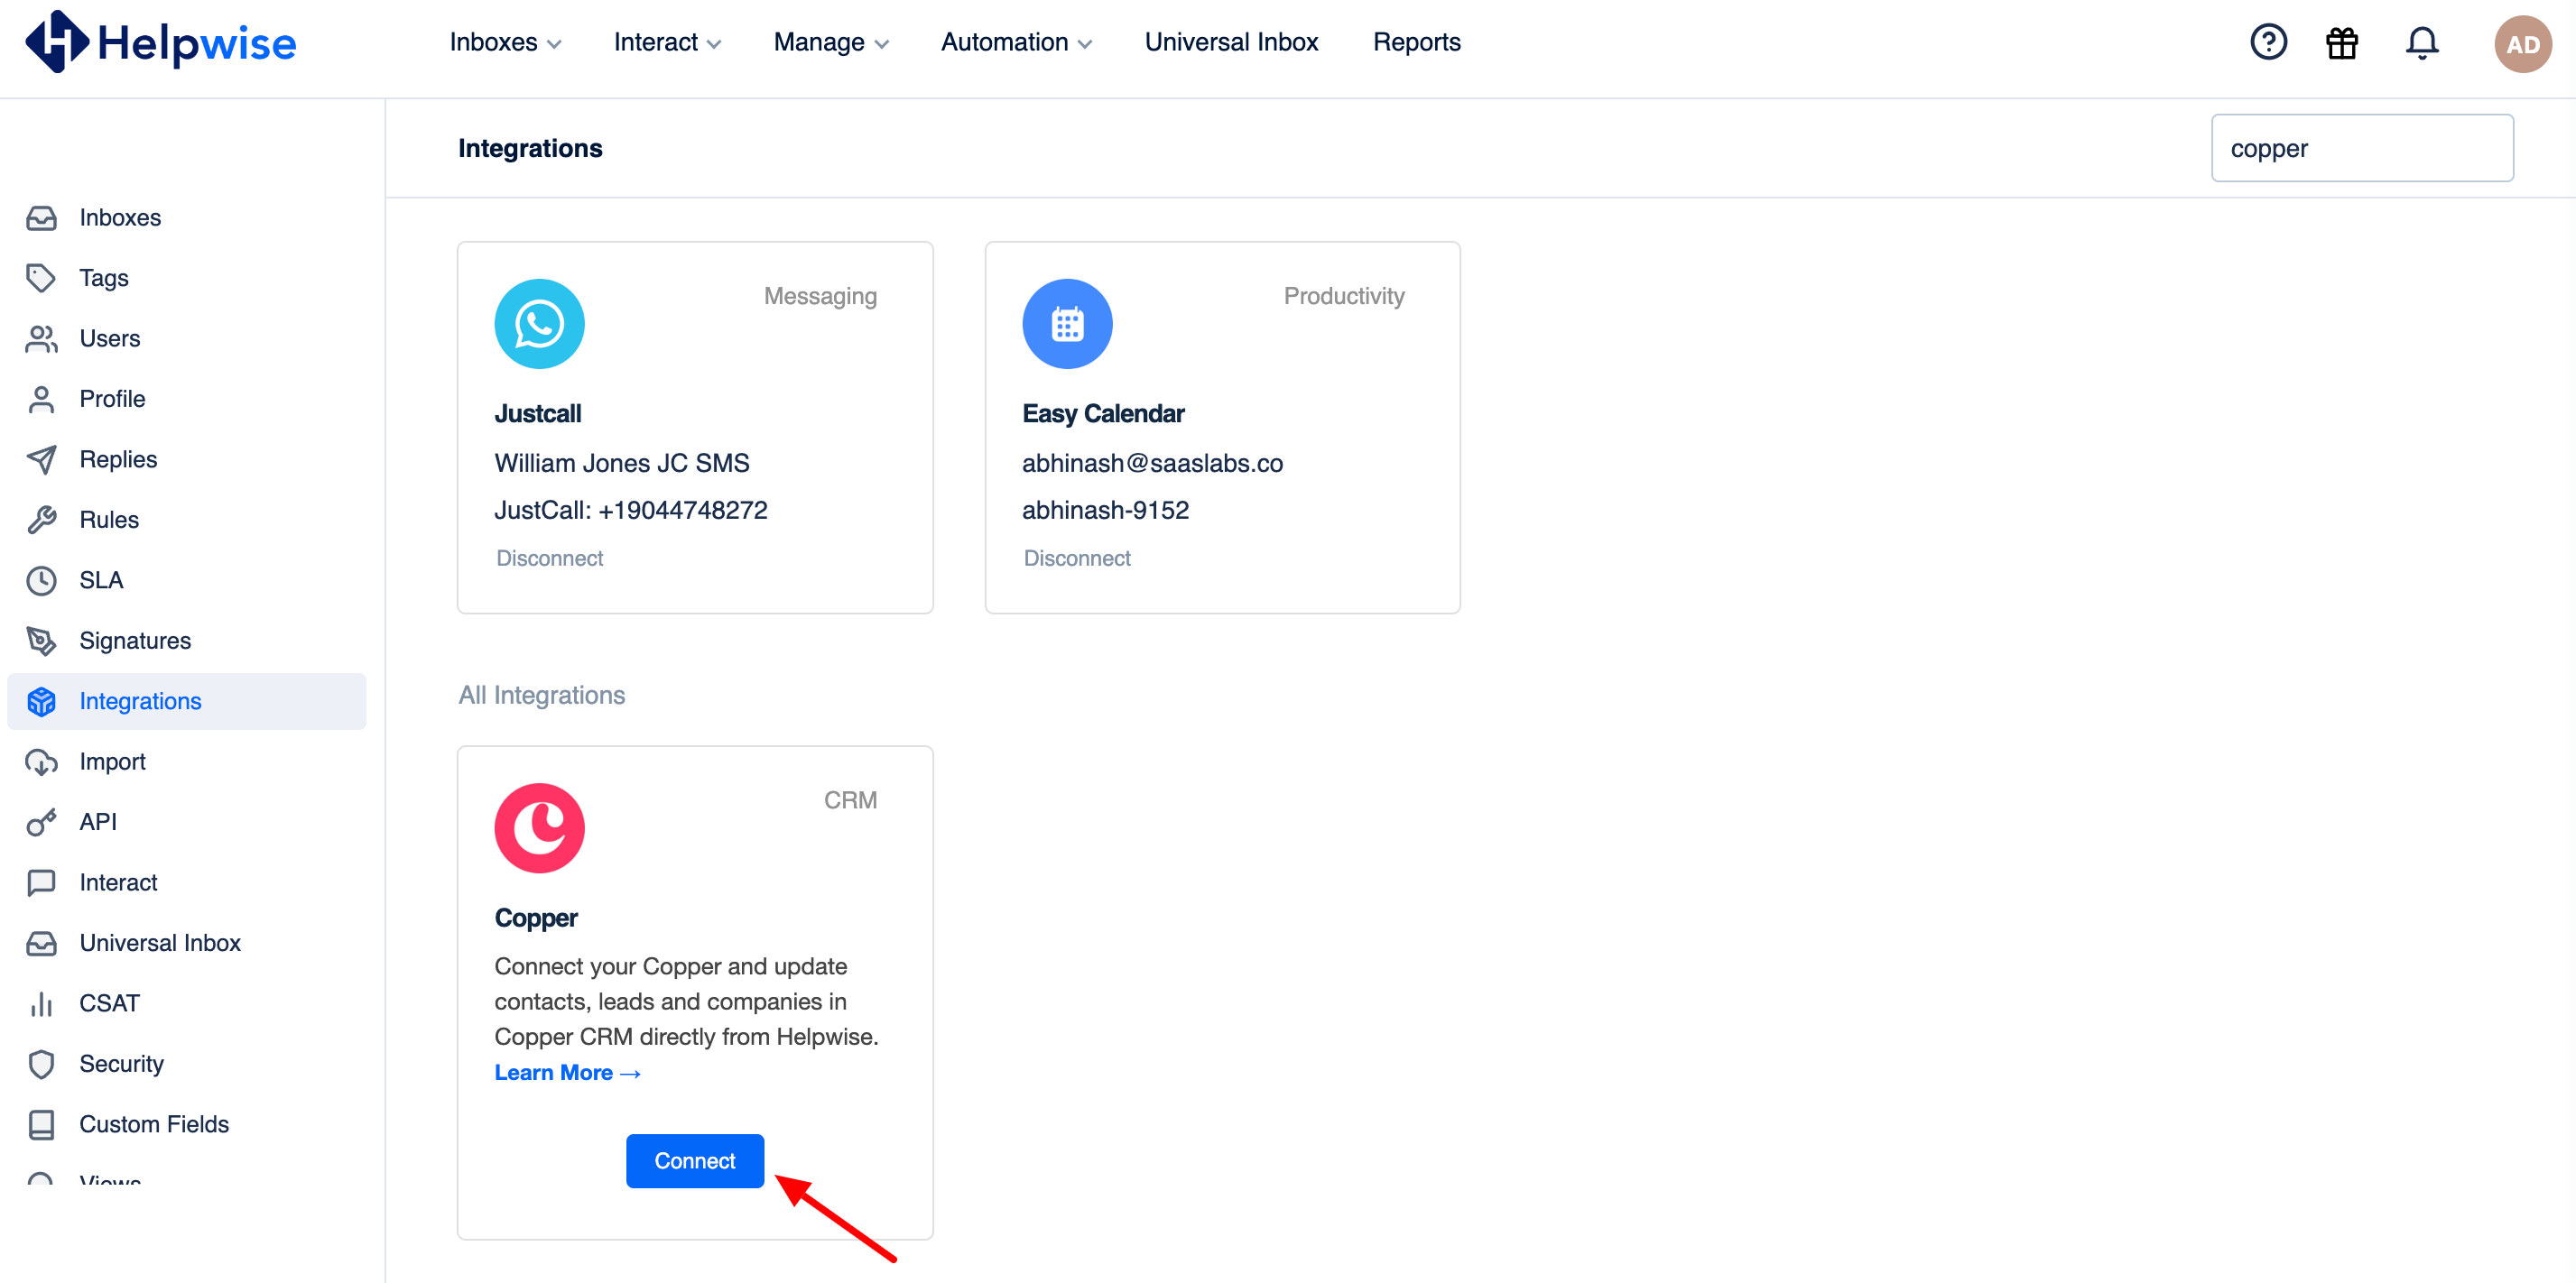Viewport: 2576px width, 1283px height.
Task: Open the Easy Calendar card title
Action: (1103, 413)
